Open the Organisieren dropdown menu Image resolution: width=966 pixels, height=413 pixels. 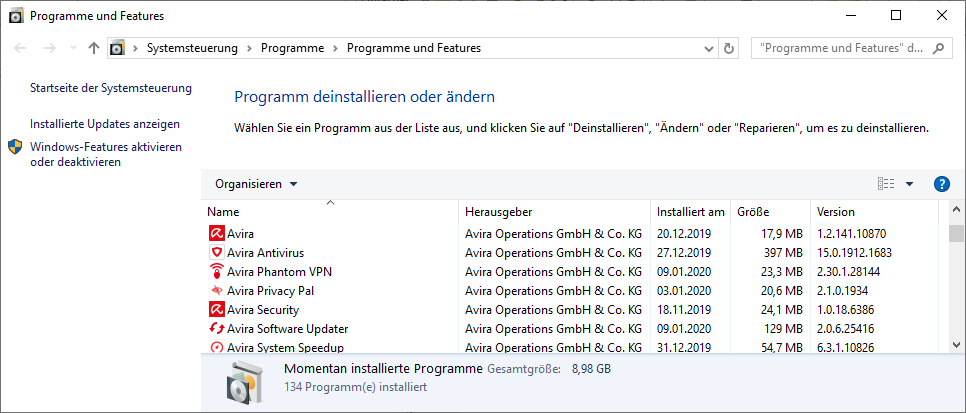[x=256, y=184]
